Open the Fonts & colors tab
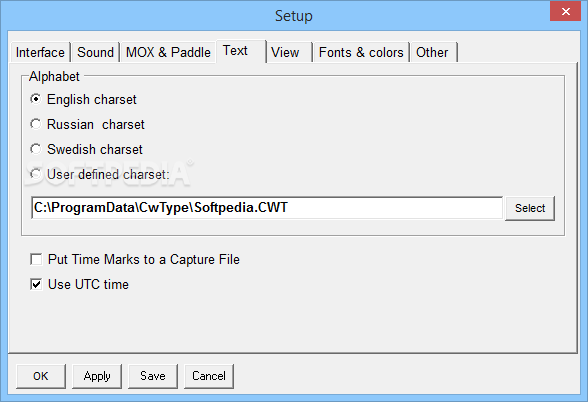The width and height of the screenshot is (588, 402). pos(361,52)
